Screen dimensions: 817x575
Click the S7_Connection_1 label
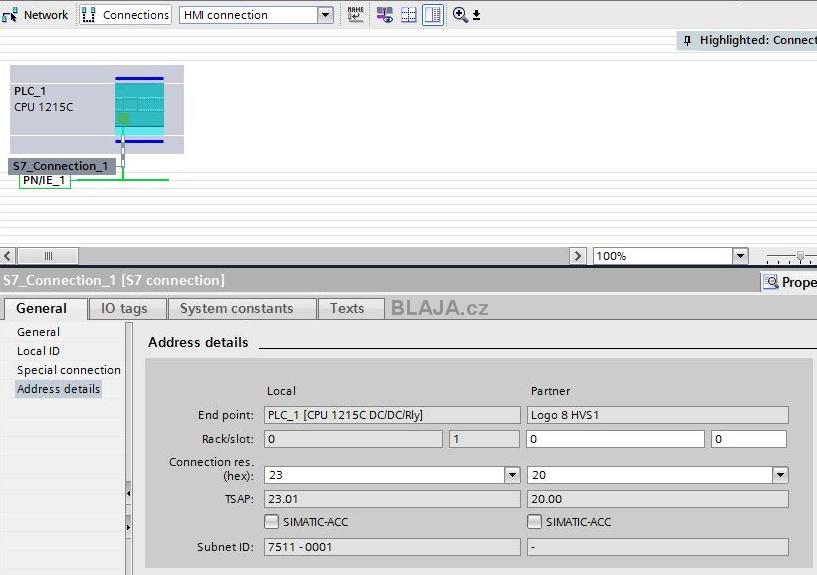pyautogui.click(x=61, y=166)
